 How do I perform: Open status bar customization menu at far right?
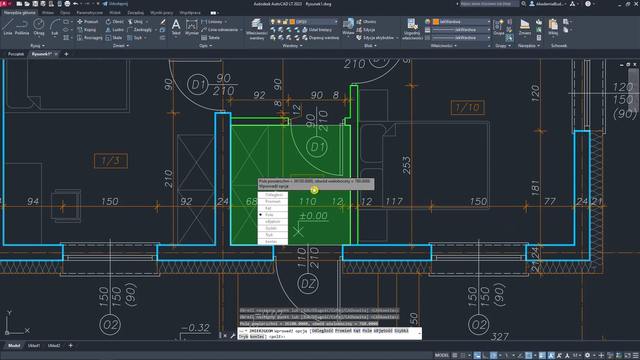click(635, 356)
